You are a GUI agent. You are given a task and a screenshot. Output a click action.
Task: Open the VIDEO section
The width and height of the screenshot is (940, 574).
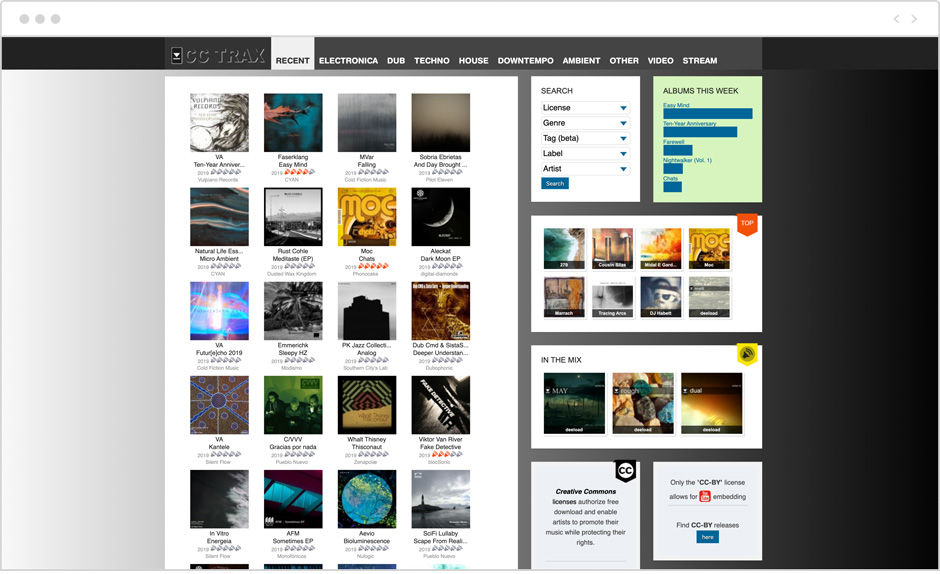click(x=661, y=61)
